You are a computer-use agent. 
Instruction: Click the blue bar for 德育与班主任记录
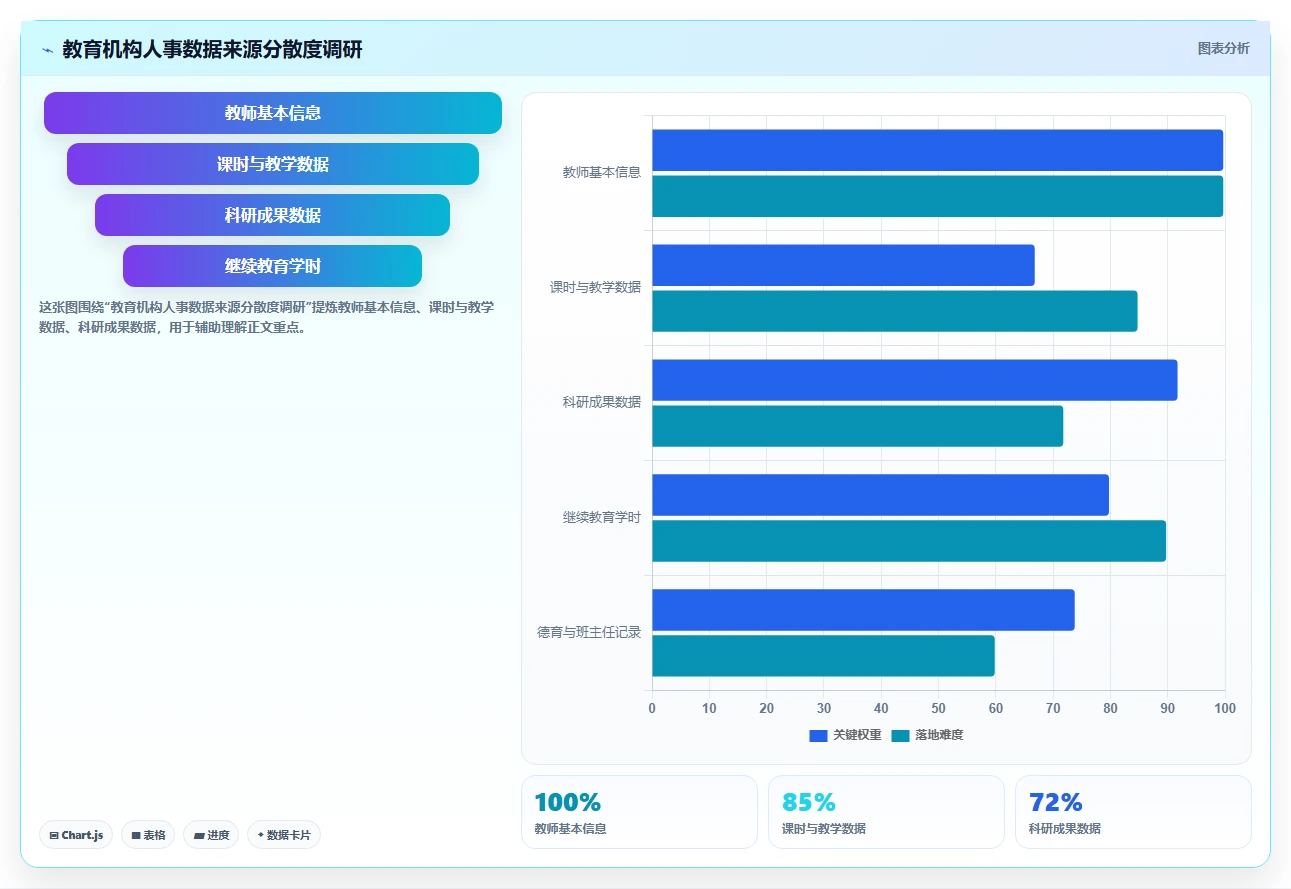pos(863,610)
